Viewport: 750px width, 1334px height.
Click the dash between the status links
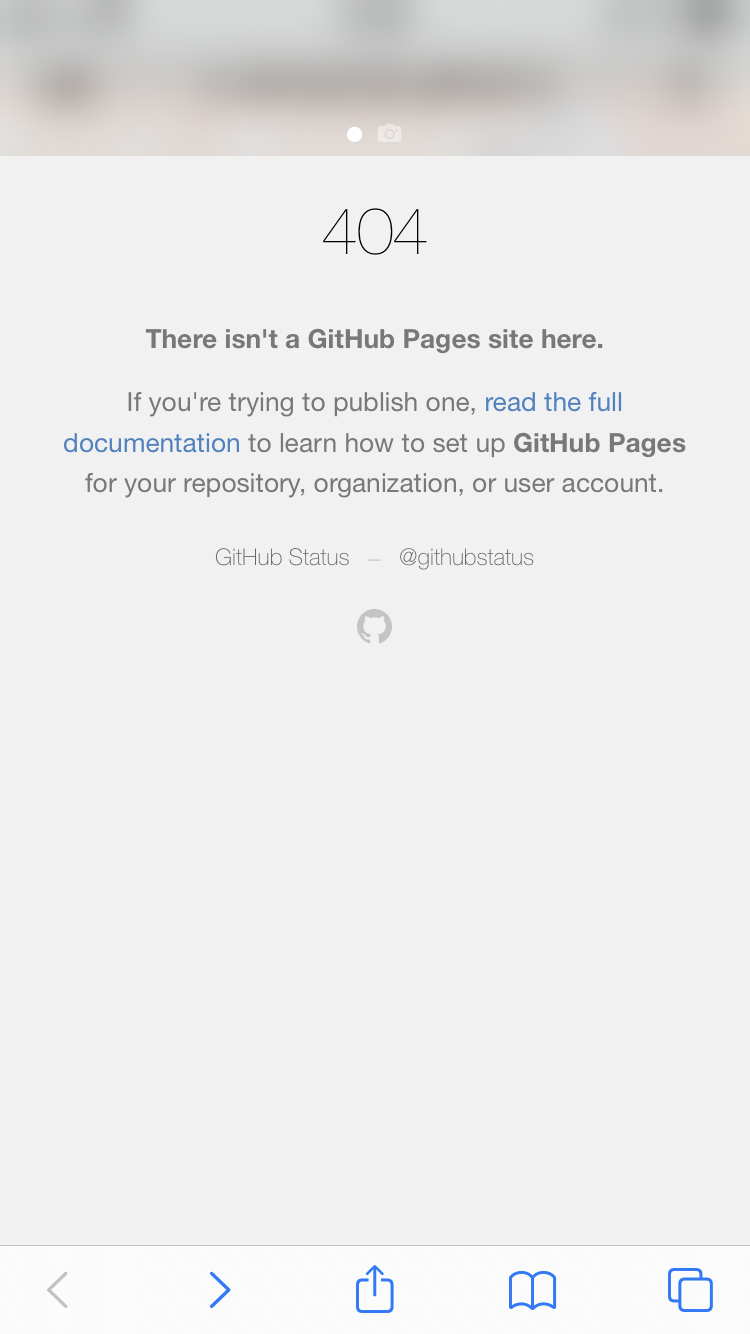pyautogui.click(x=374, y=559)
